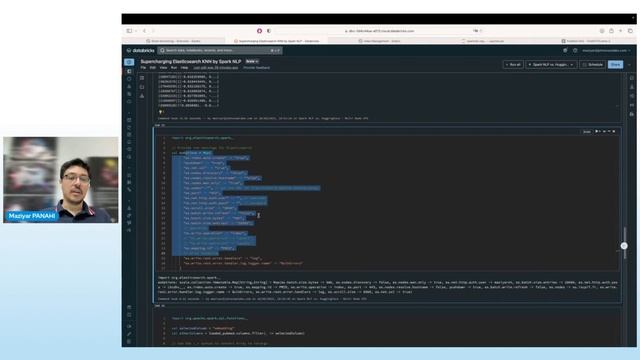This screenshot has height=360, width=640.
Task: Open the Help menu
Action: click(x=184, y=68)
